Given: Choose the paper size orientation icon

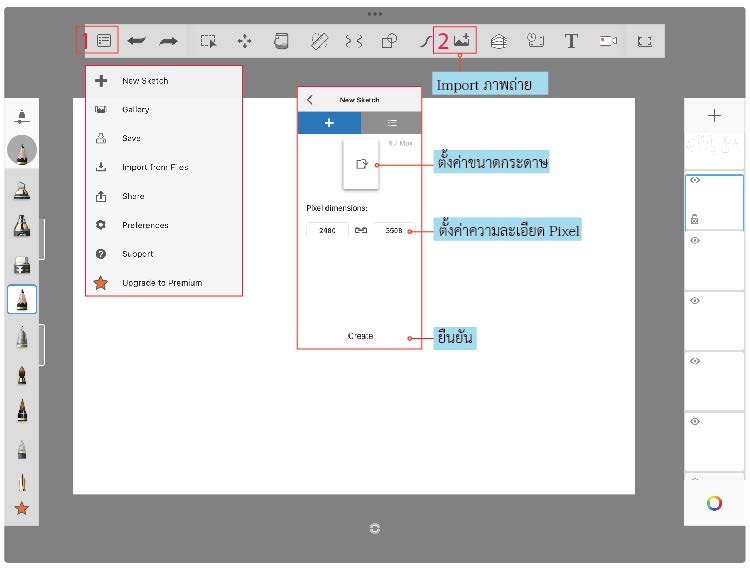Looking at the screenshot, I should coord(362,164).
